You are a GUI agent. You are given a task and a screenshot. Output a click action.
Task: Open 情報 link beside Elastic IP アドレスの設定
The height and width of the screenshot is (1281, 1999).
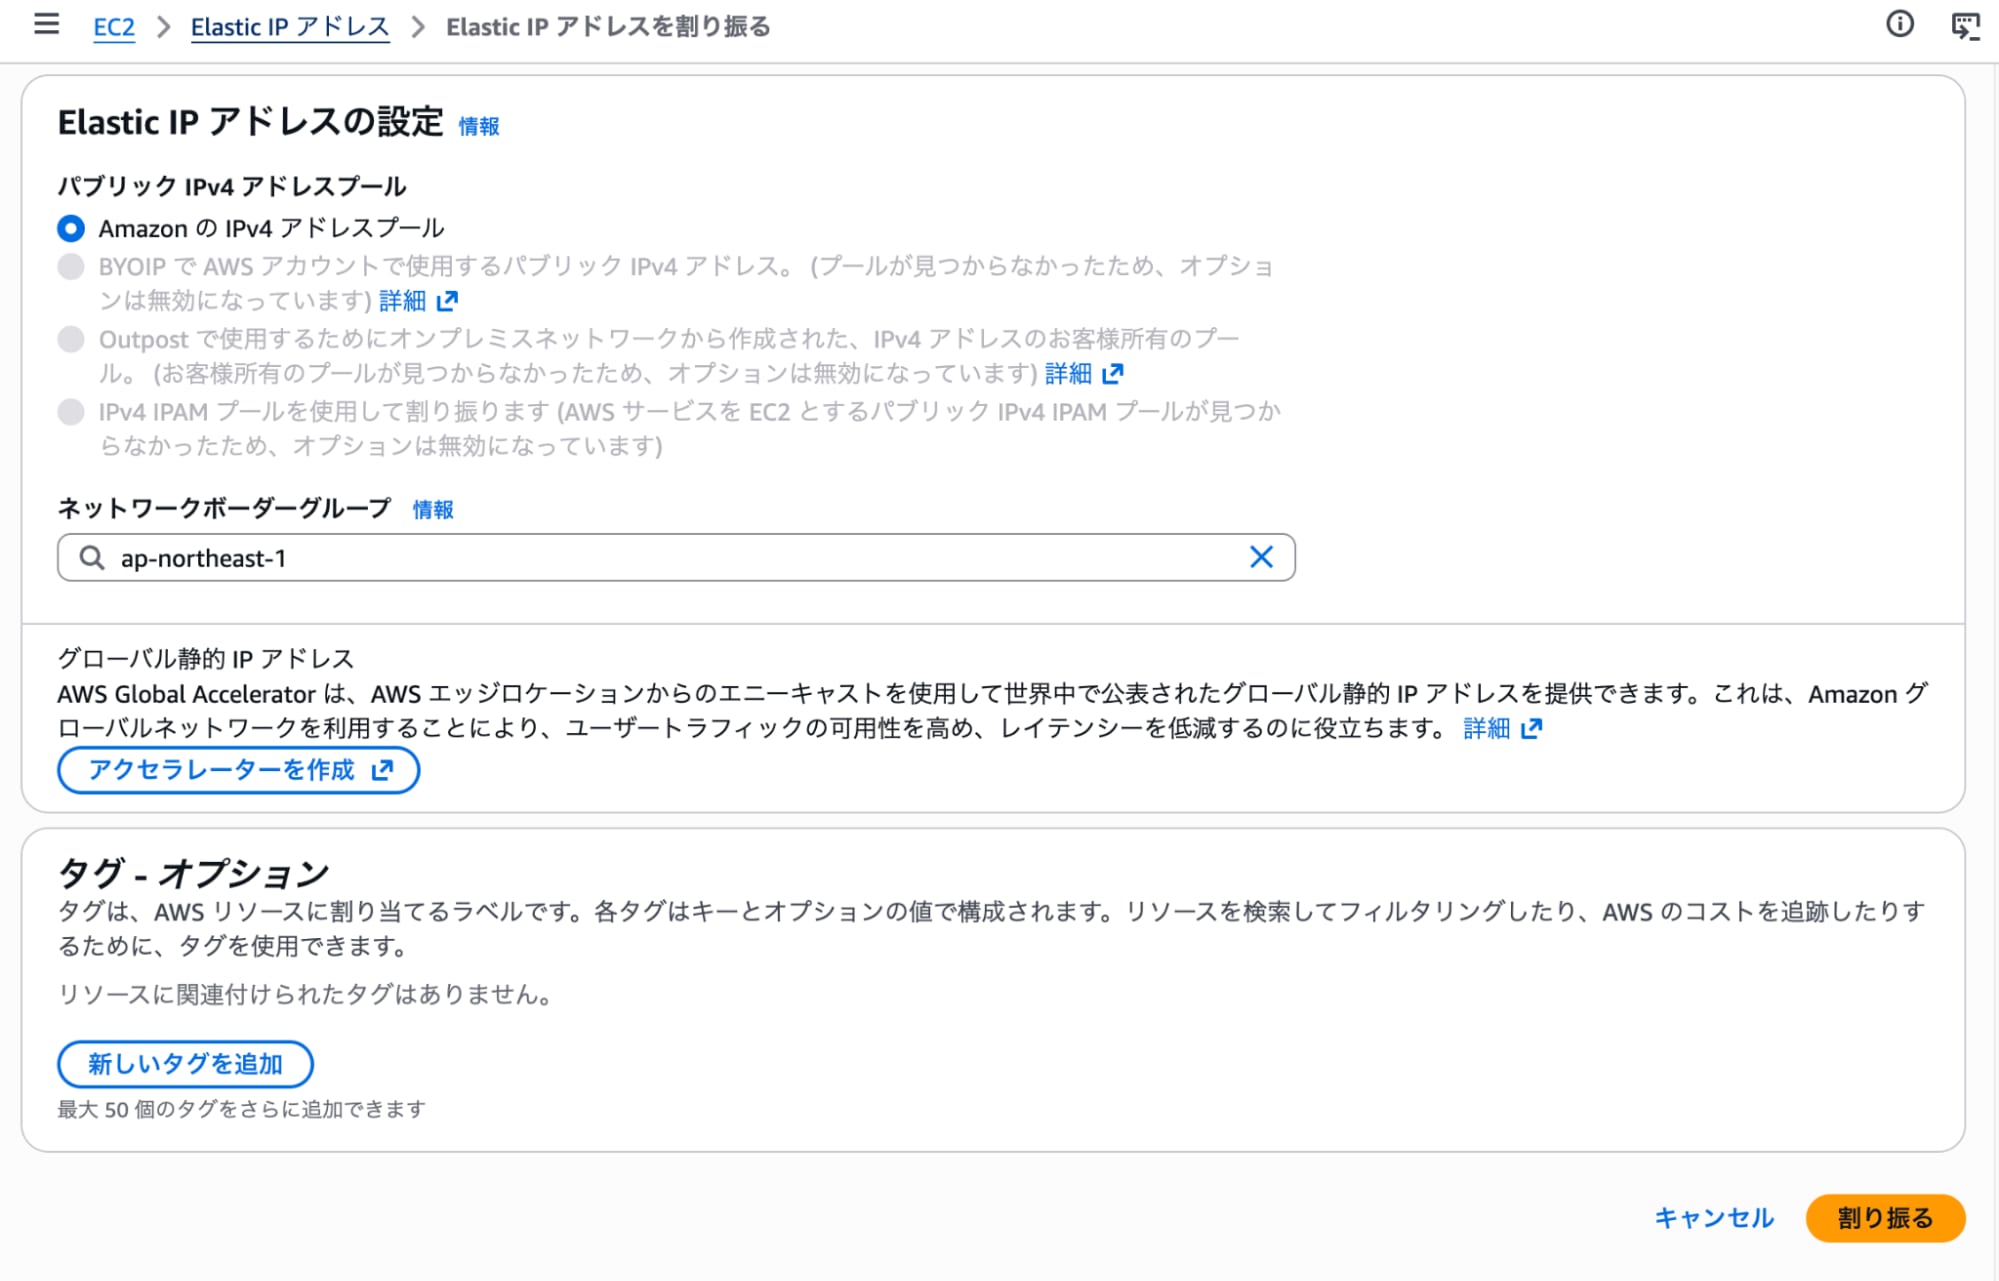(478, 126)
